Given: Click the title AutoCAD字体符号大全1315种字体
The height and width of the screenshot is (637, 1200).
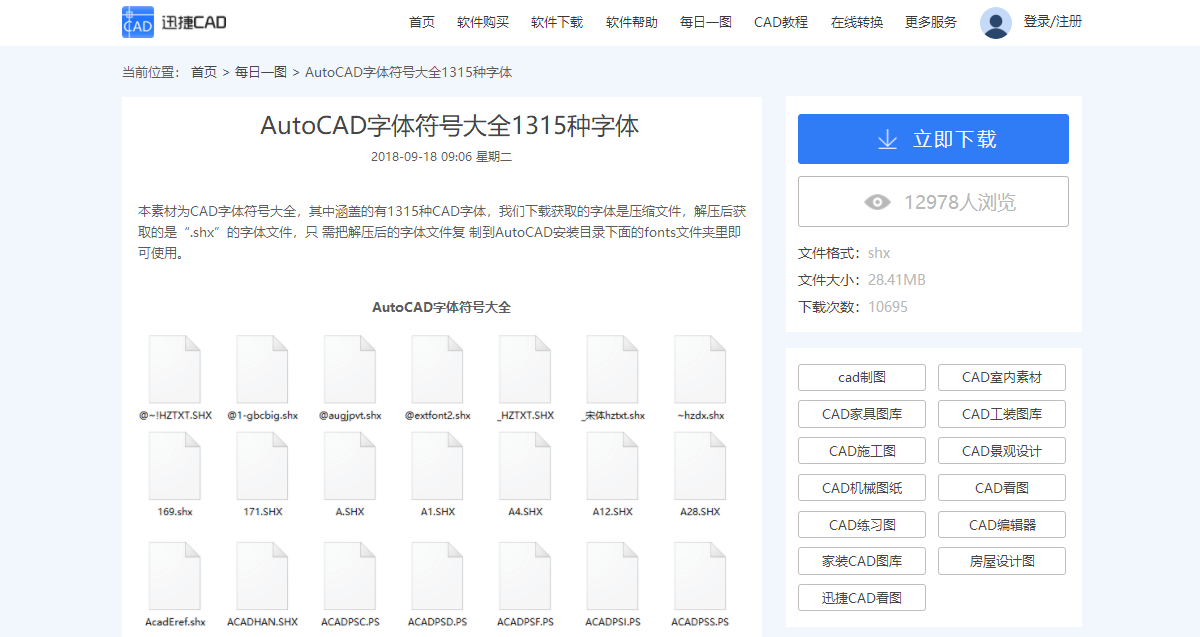Looking at the screenshot, I should click(x=449, y=126).
